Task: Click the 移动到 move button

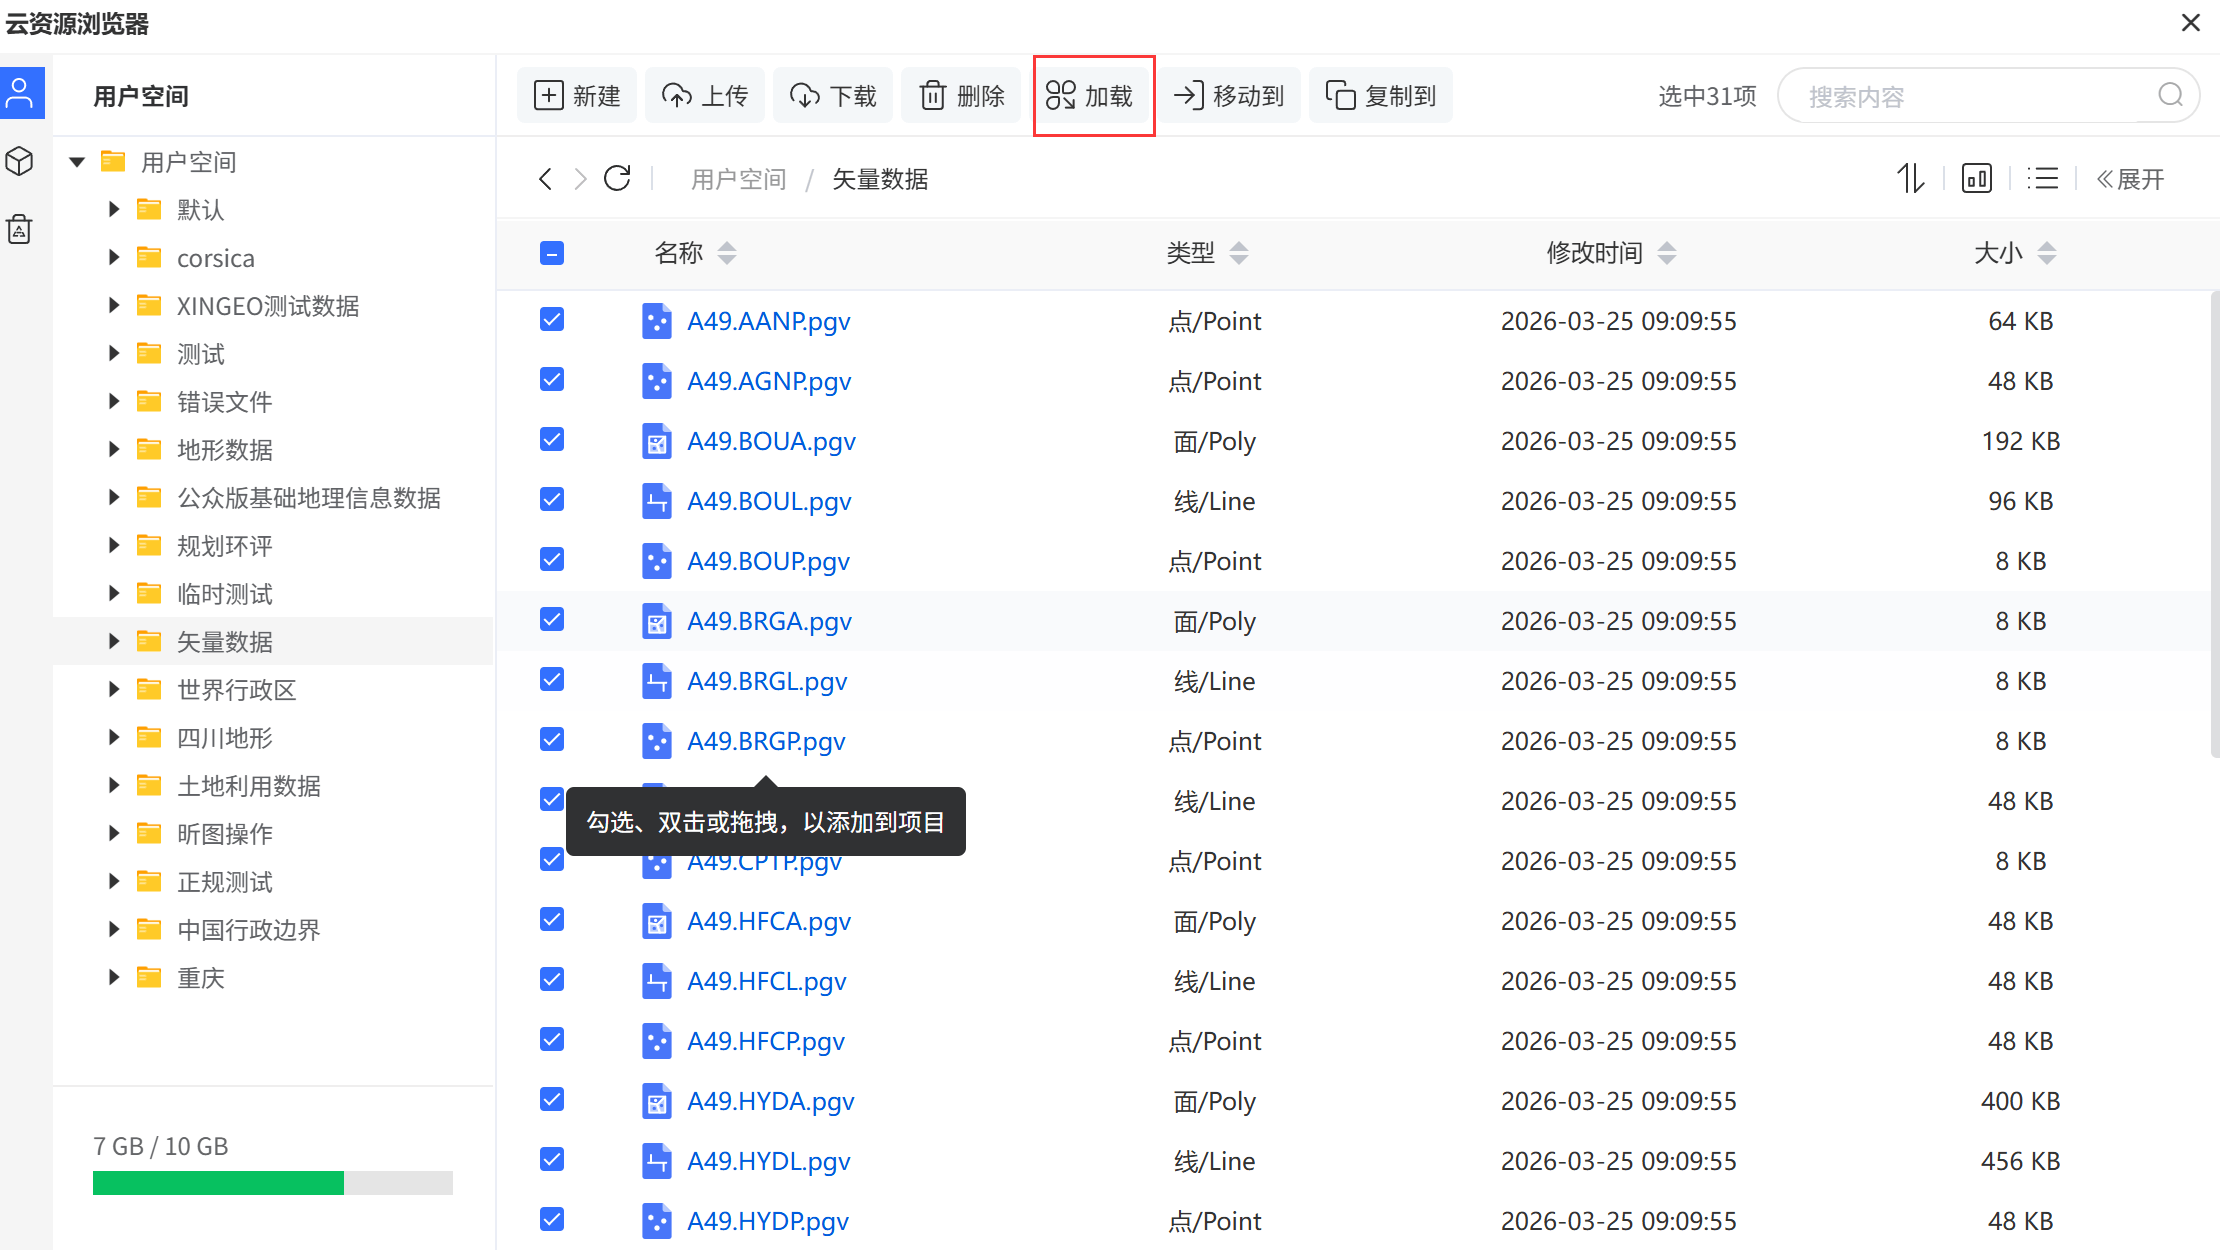Action: pyautogui.click(x=1230, y=95)
